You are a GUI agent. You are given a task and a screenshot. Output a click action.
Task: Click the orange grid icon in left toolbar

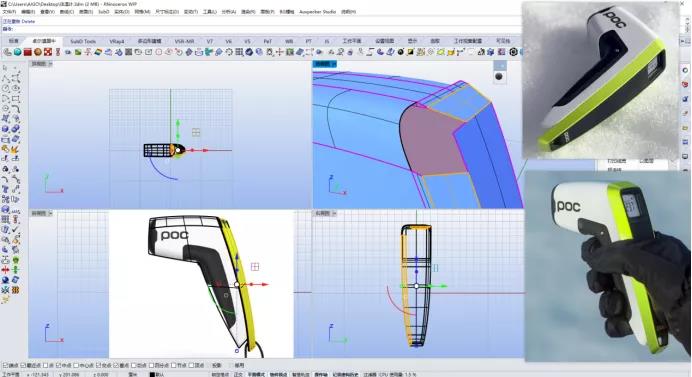(x=15, y=290)
